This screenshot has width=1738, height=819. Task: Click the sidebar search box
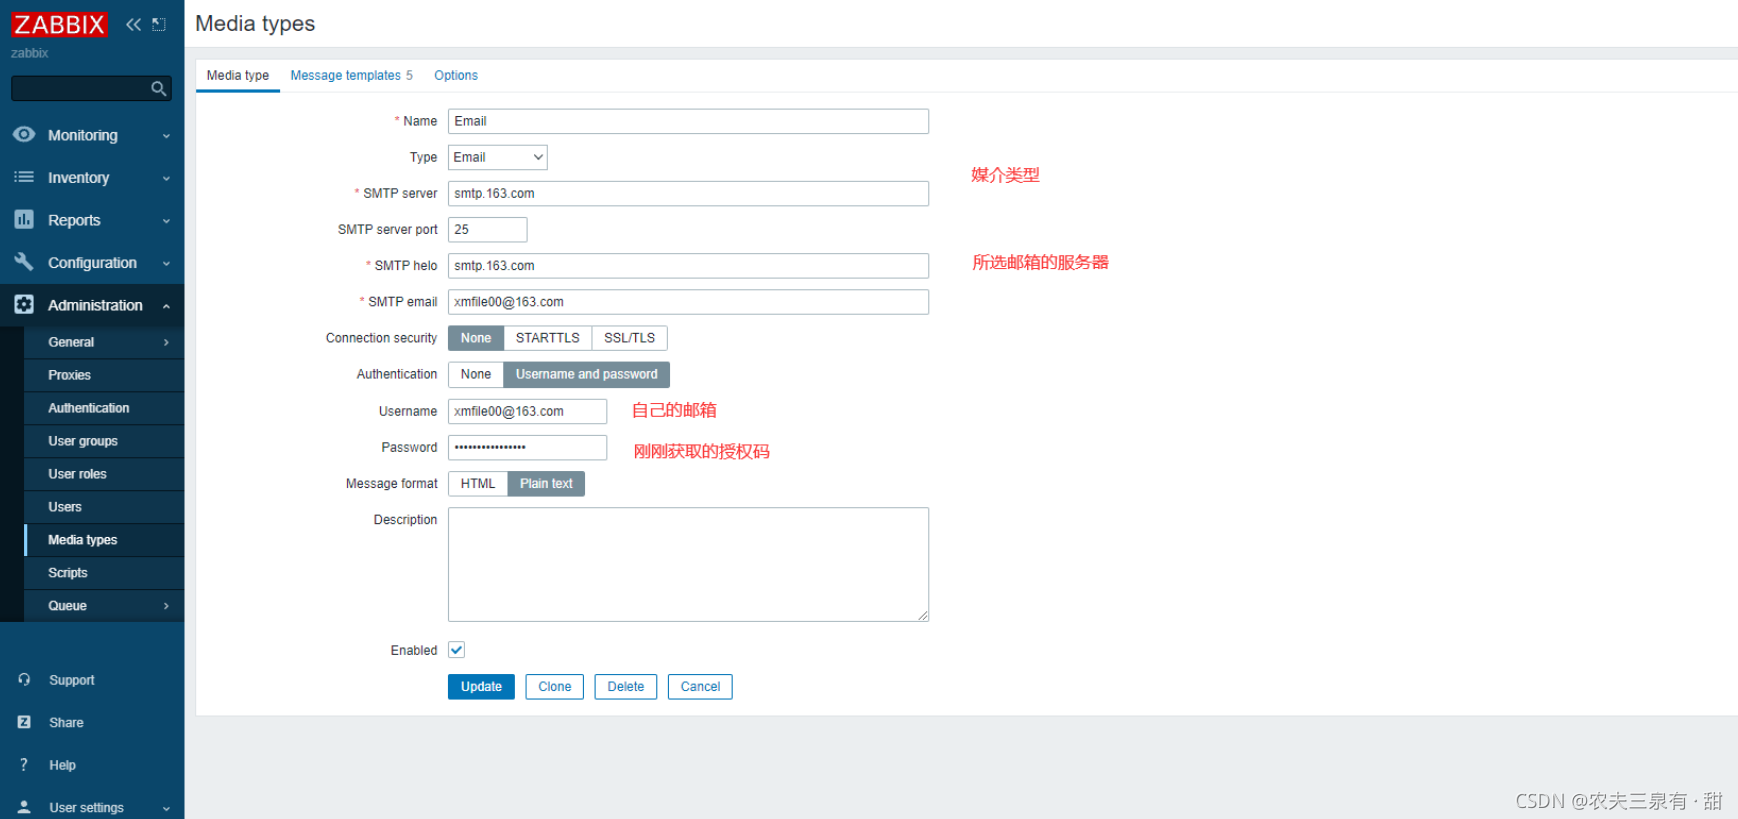point(91,89)
